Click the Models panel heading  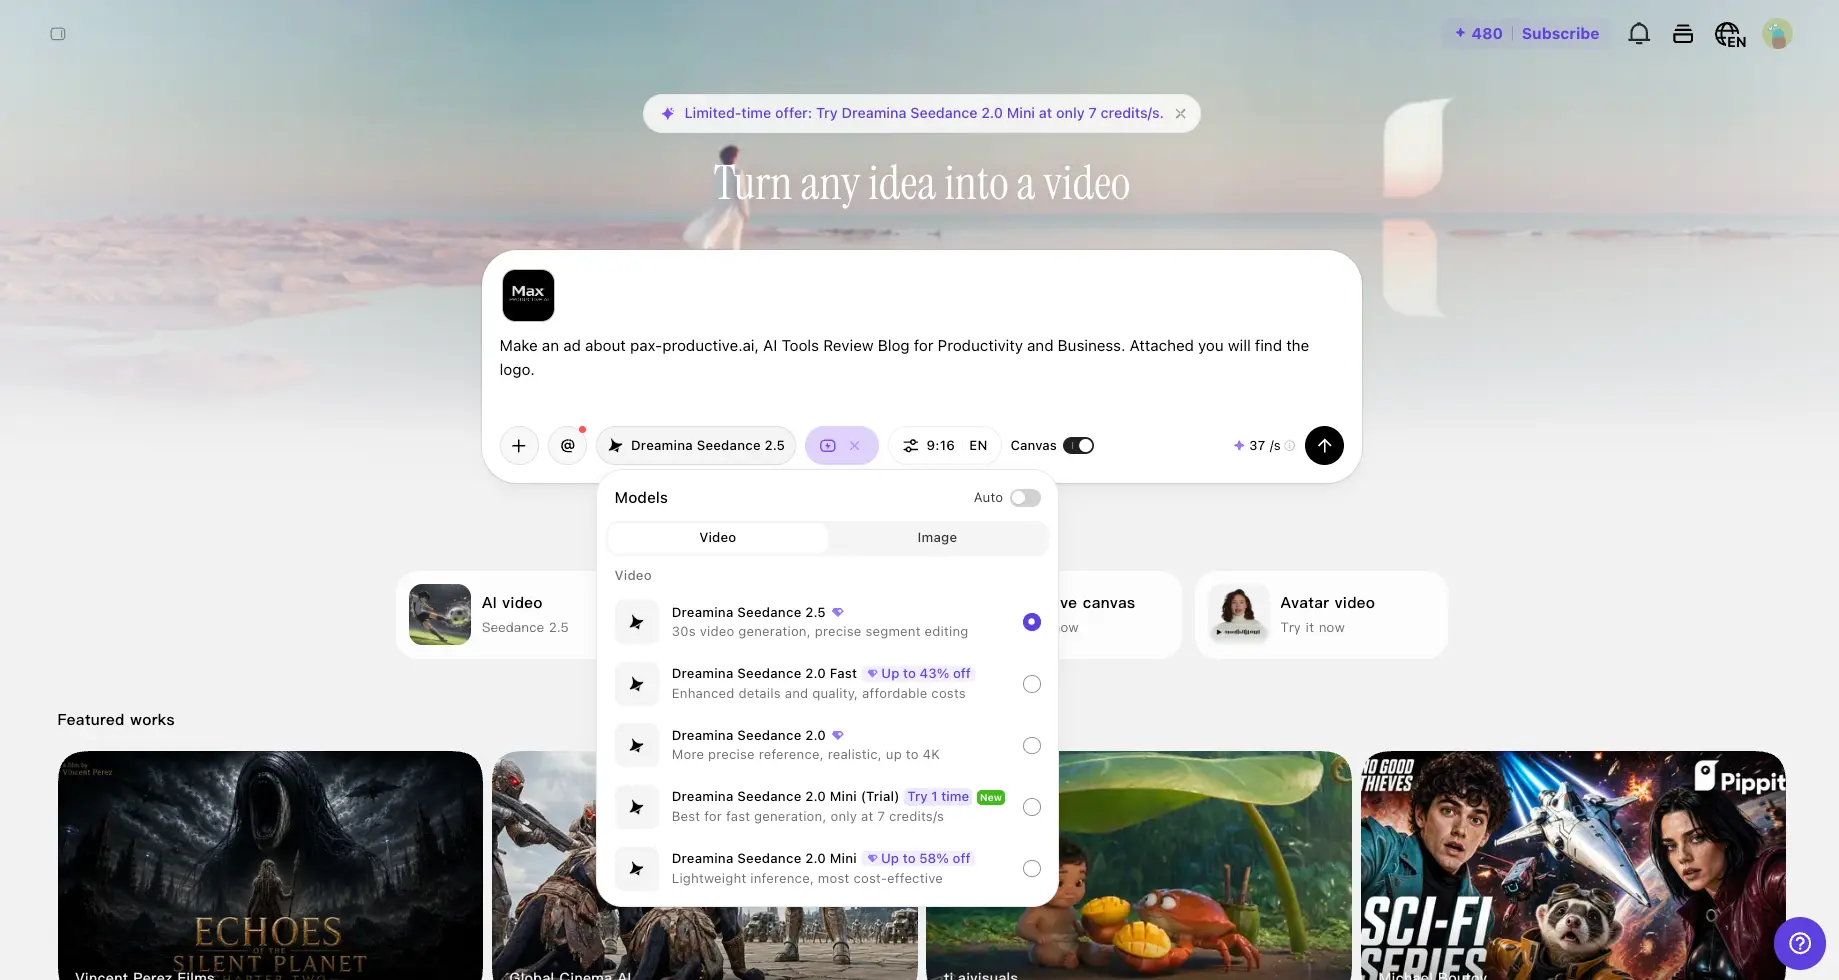[x=641, y=498]
